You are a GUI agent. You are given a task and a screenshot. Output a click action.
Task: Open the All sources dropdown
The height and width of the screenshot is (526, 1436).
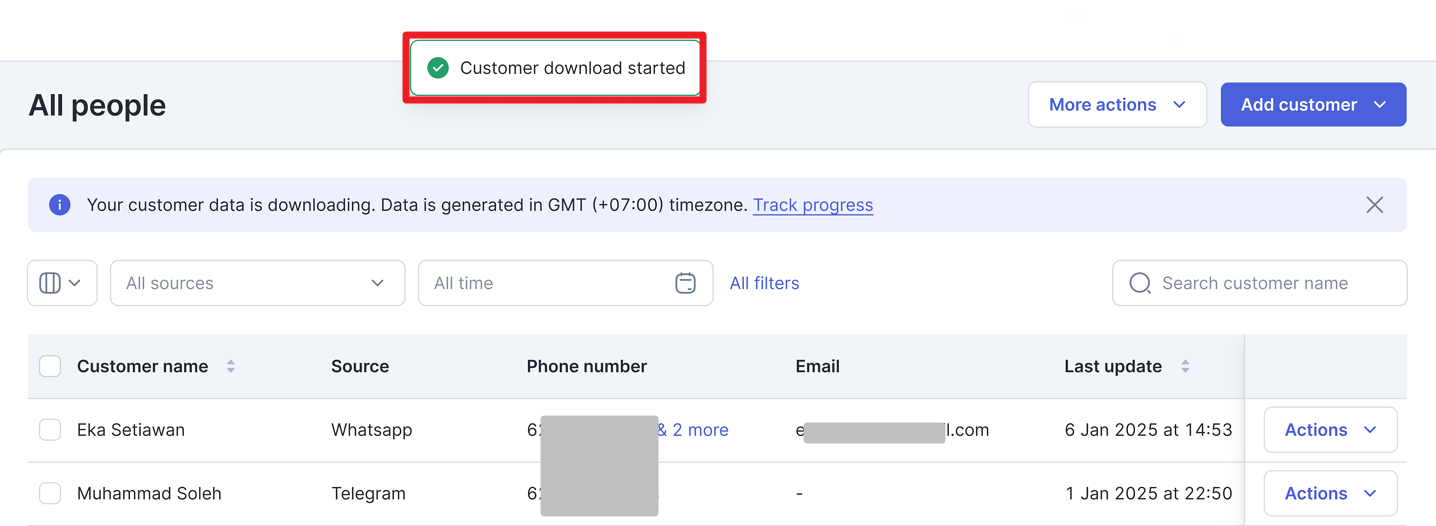(x=257, y=283)
